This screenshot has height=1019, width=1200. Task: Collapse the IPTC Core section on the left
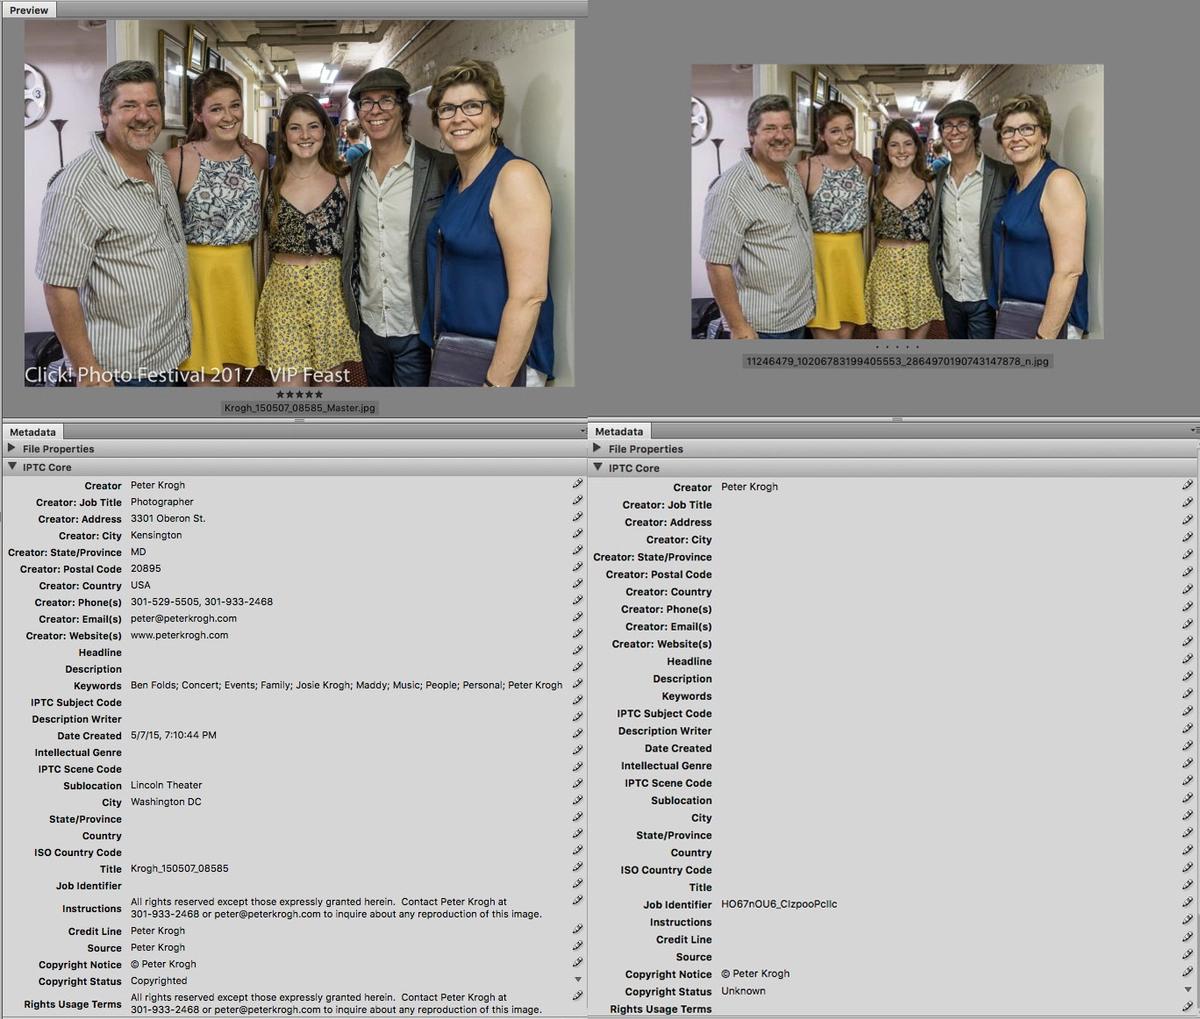12,466
